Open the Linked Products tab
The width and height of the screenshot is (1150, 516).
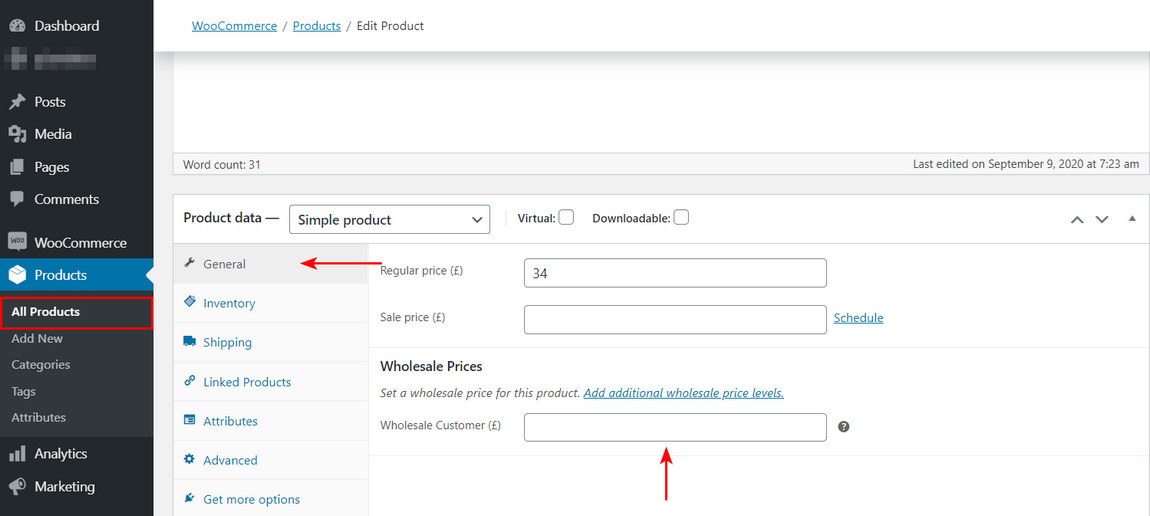[x=271, y=382]
